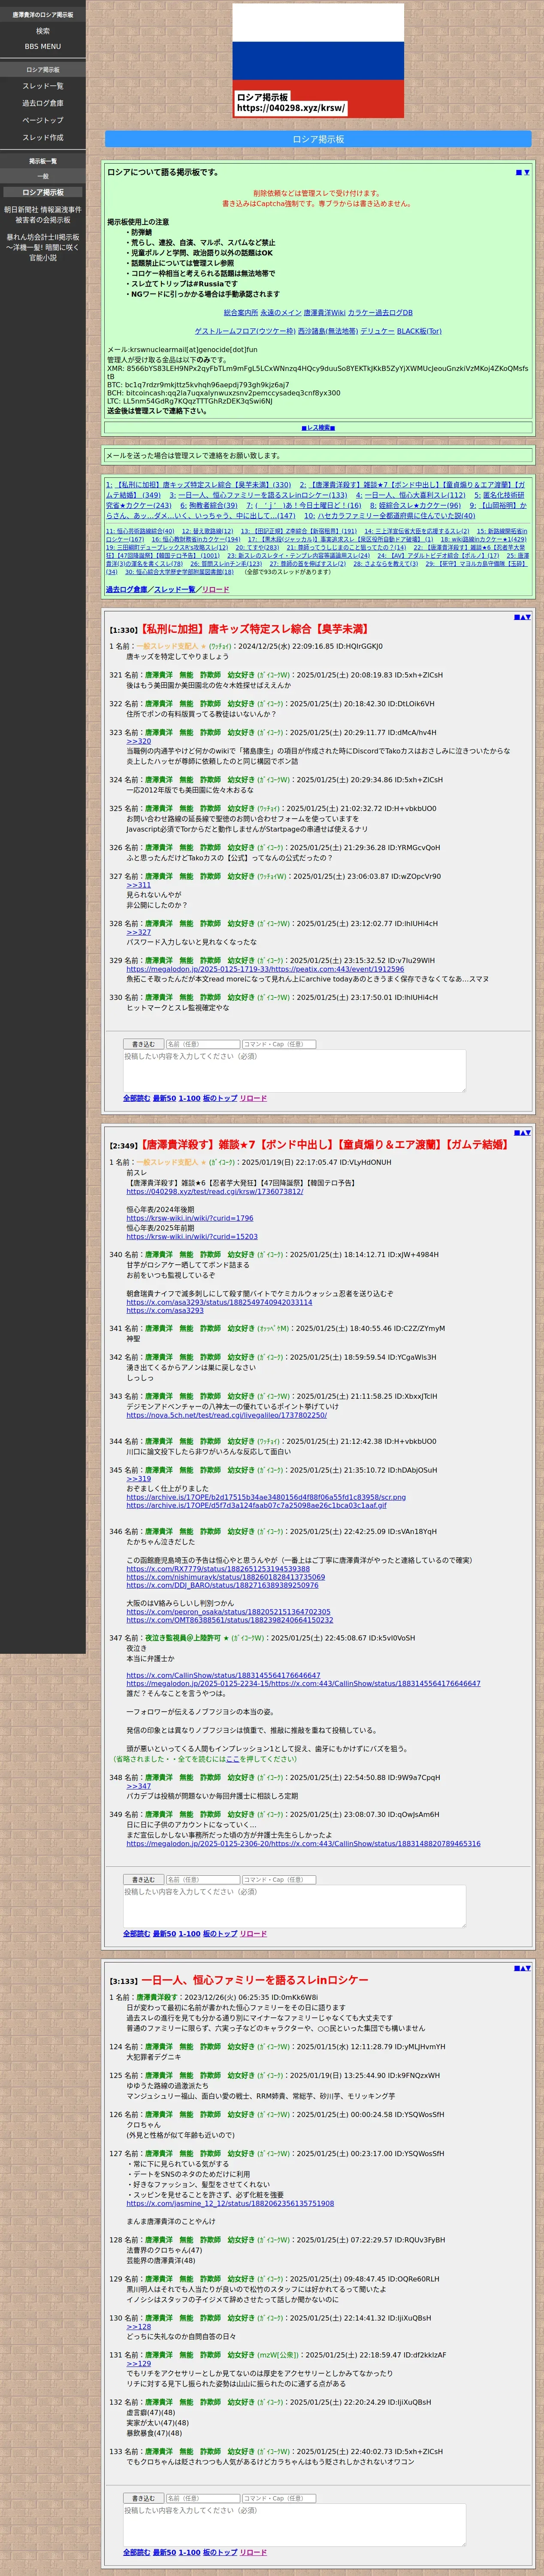Open the x.com/pepron_osaka status link

click(228, 1612)
